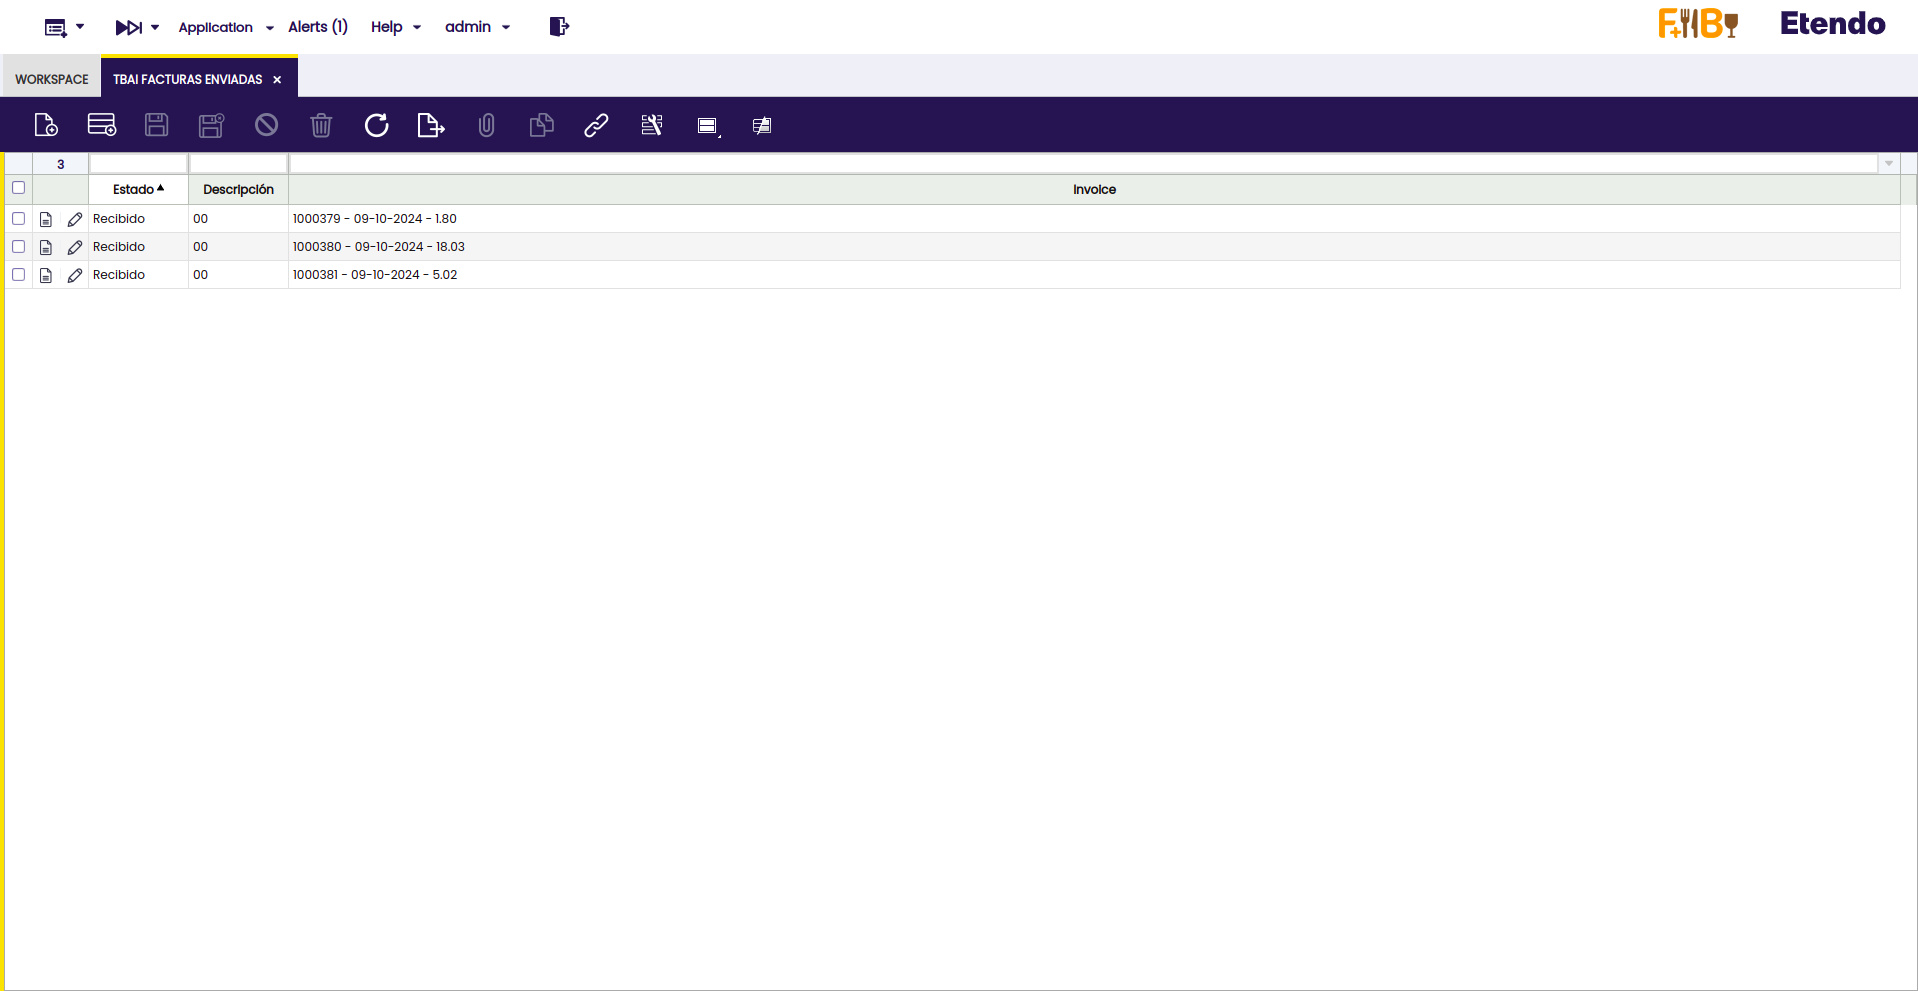This screenshot has width=1918, height=991.
Task: Edit invoice 1000380 row with pencil icon
Action: coord(75,247)
